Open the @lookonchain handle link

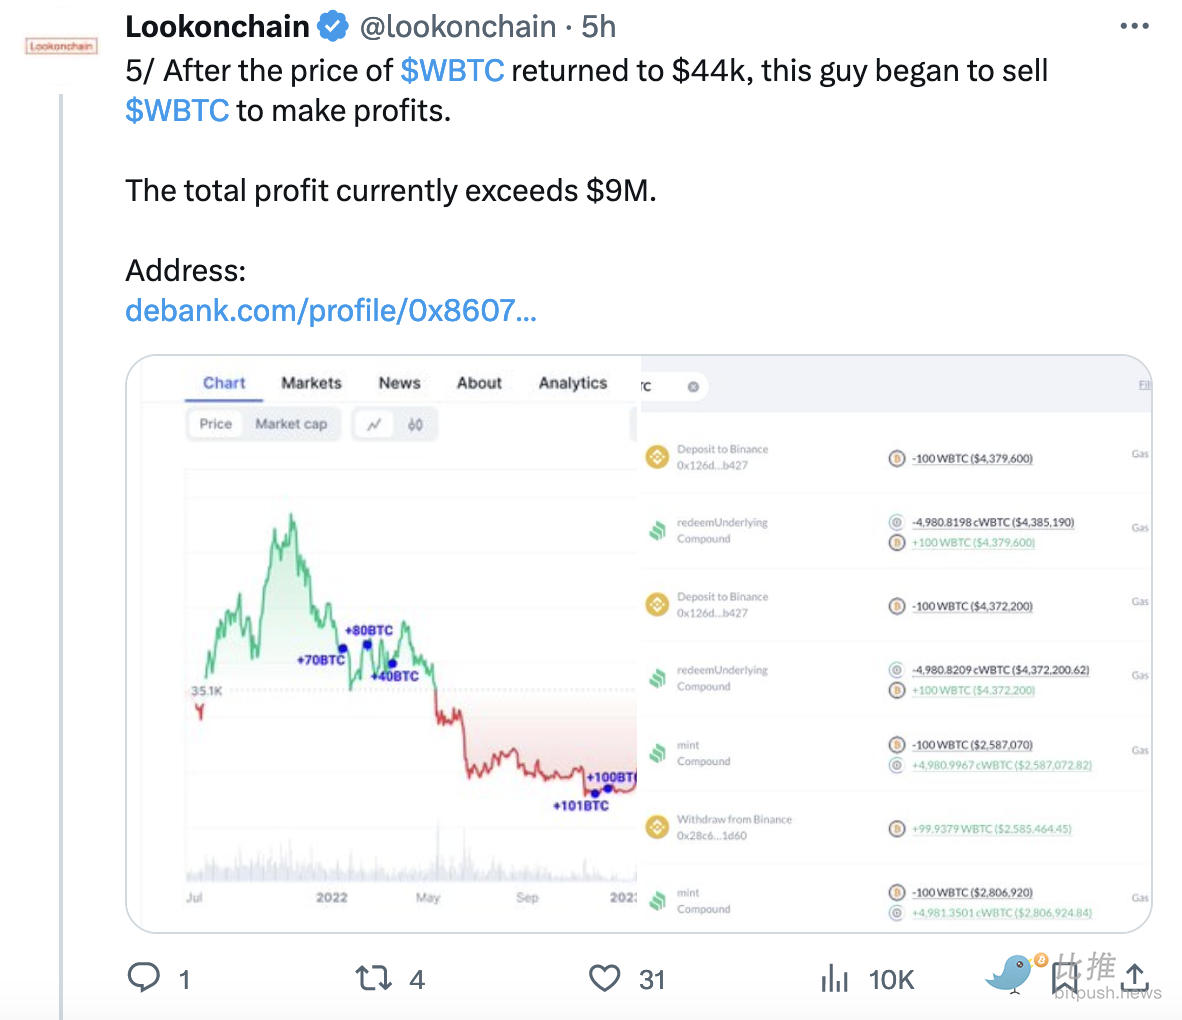457,27
